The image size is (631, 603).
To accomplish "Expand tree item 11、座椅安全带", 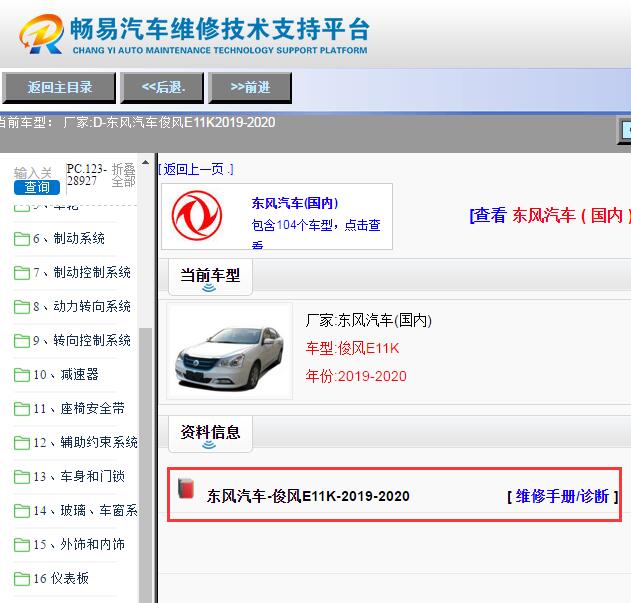I will tap(79, 409).
